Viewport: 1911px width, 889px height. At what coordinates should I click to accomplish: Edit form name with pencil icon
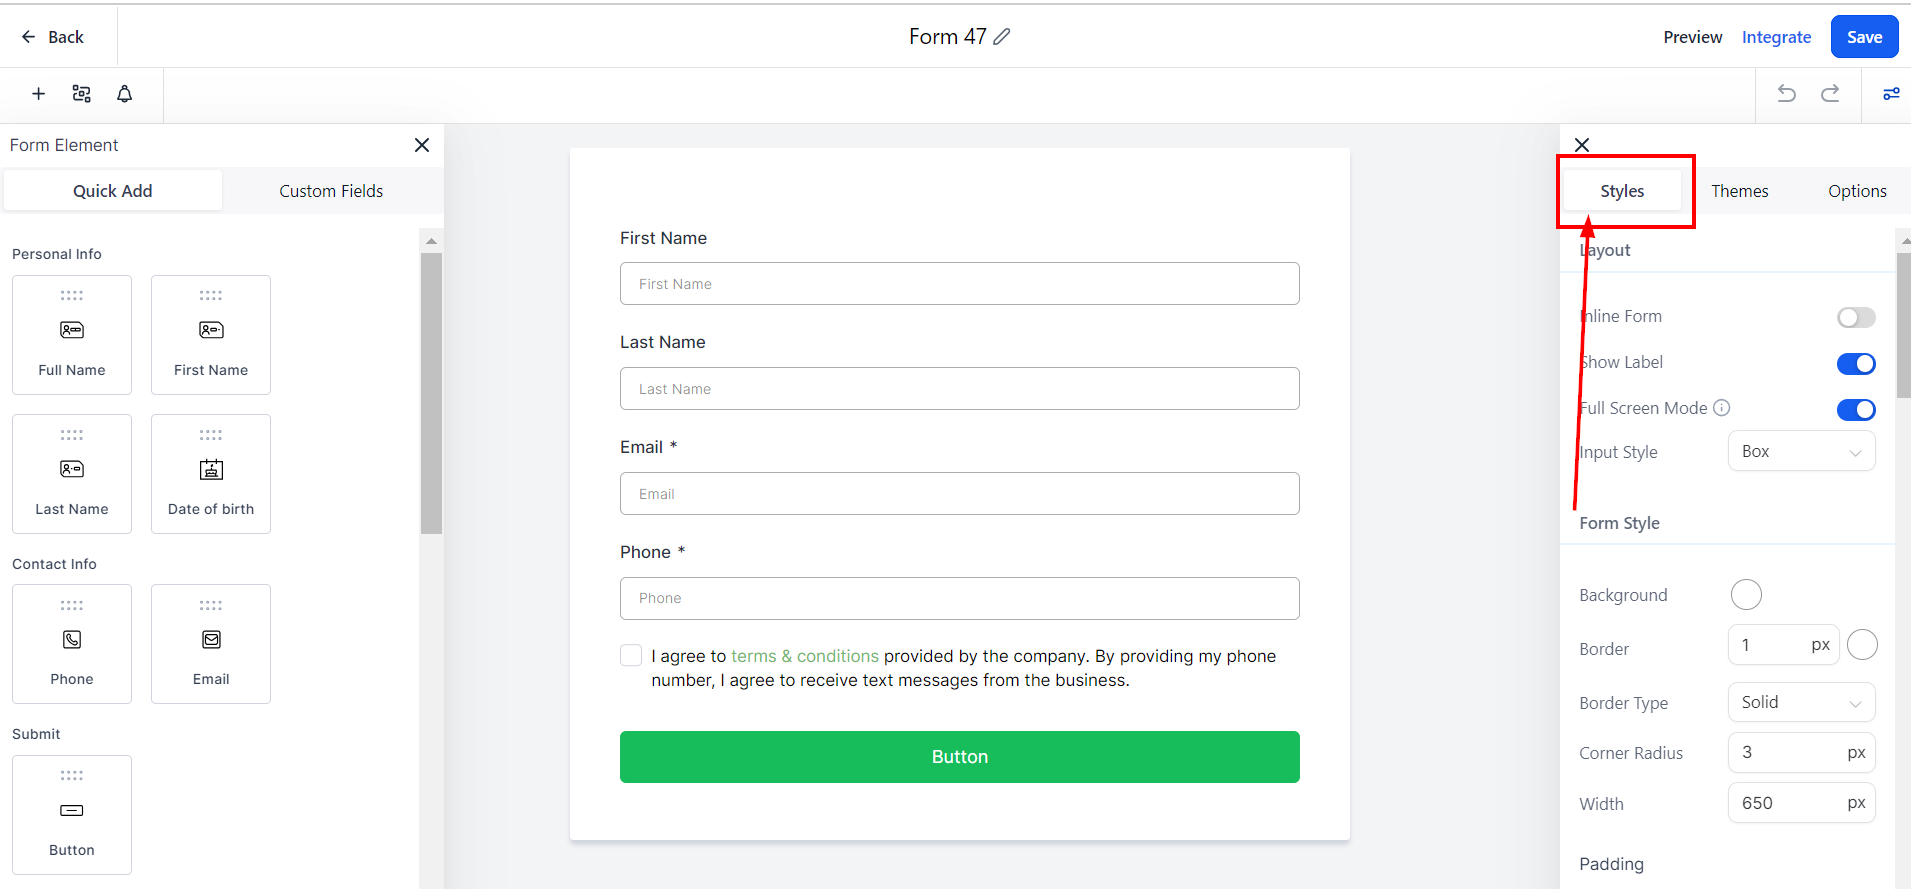point(1002,37)
